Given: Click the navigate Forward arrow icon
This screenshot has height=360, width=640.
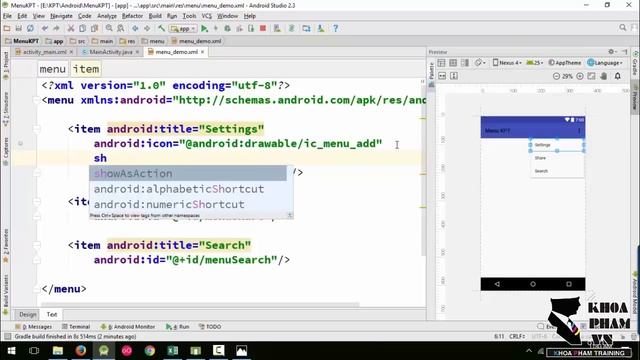Looking at the screenshot, I should pyautogui.click(x=147, y=28).
